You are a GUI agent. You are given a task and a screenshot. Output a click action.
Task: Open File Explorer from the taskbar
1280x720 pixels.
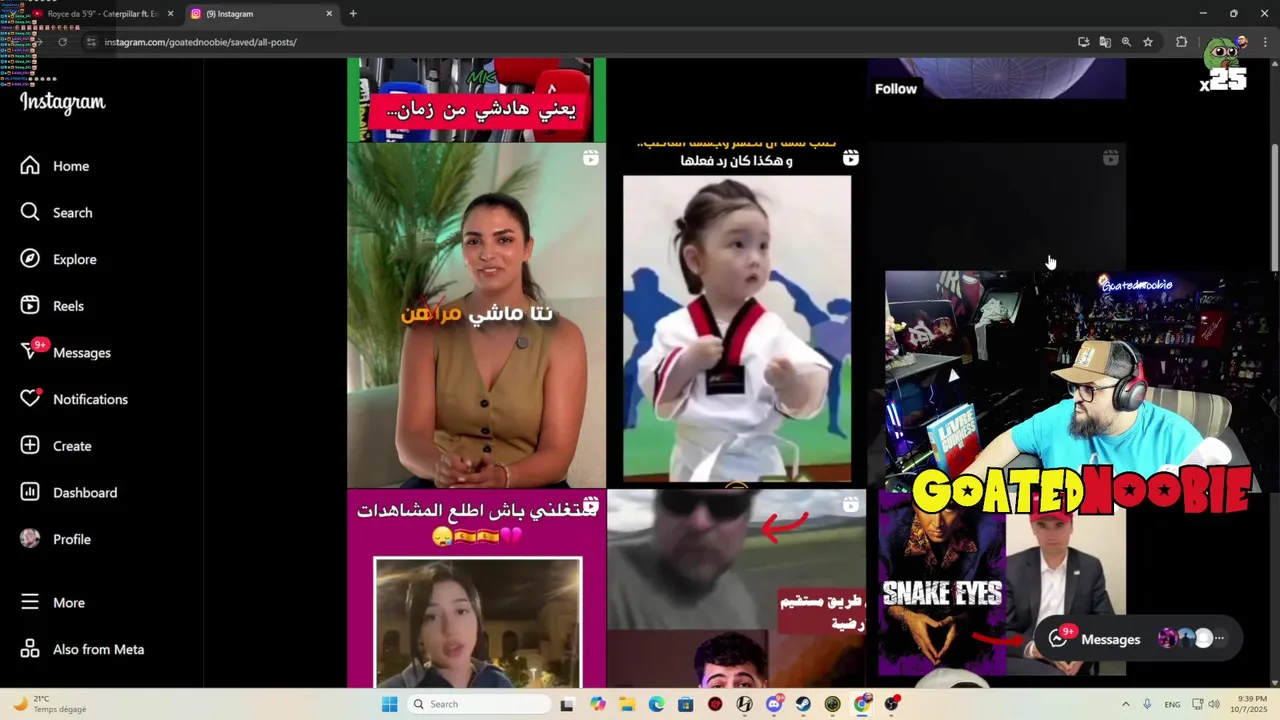pos(627,704)
